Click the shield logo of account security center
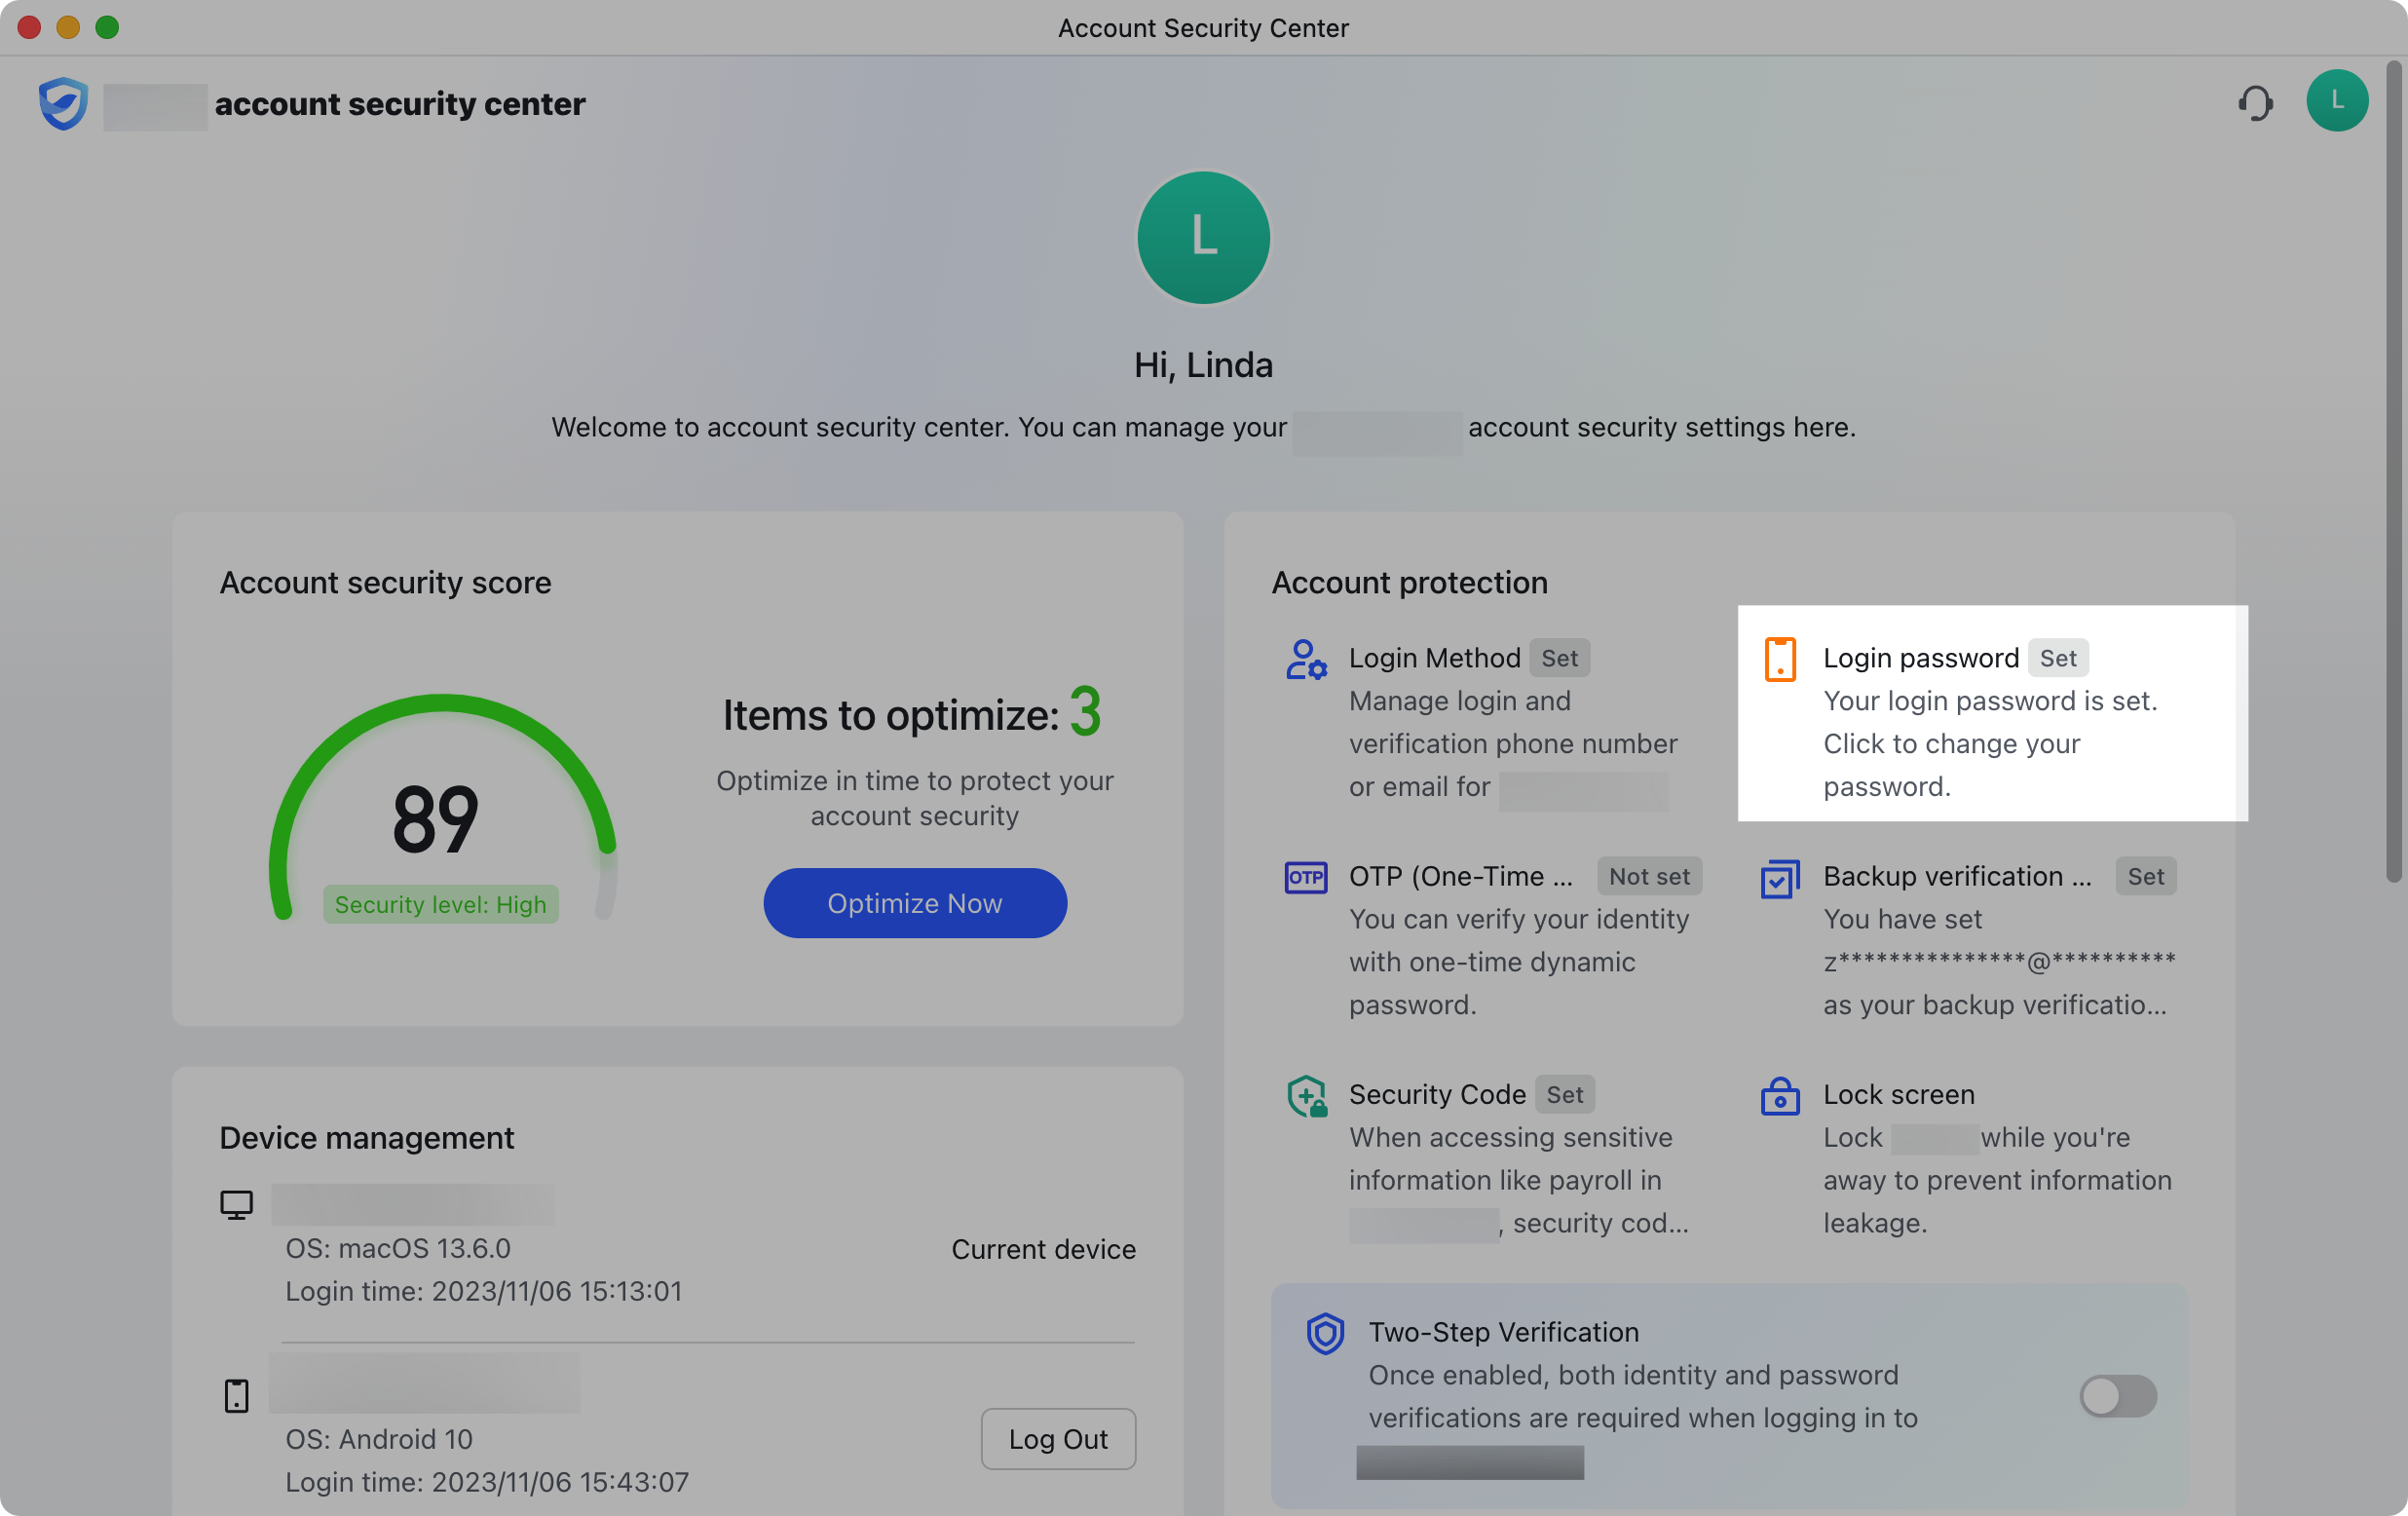2408x1516 pixels. 62,103
